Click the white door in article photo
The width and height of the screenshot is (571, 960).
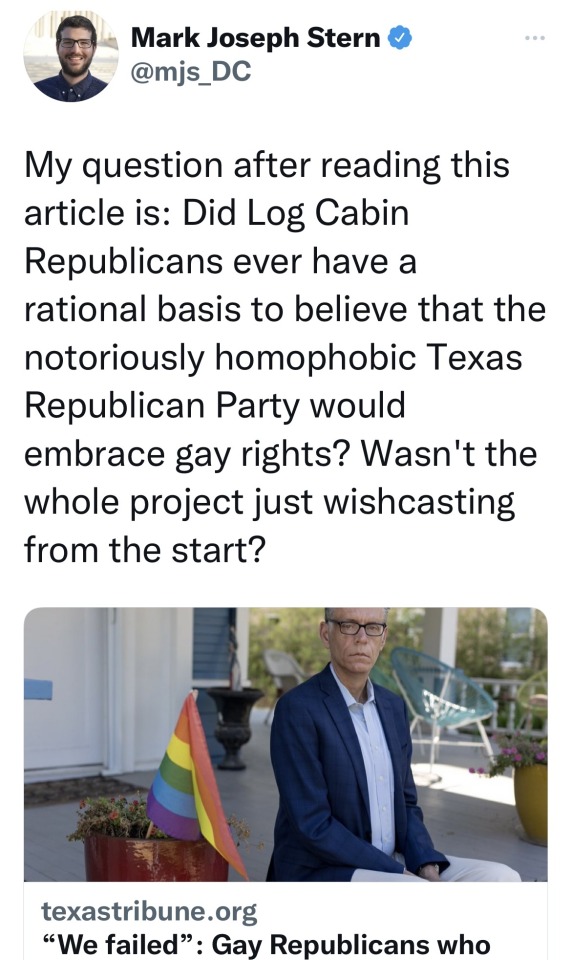pos(67,692)
